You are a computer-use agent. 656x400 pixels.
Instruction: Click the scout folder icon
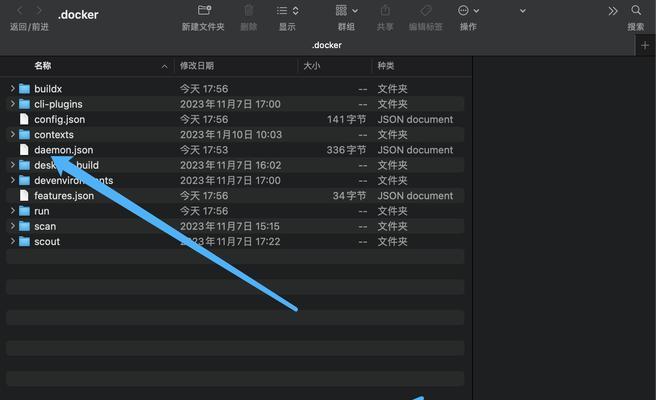tap(24, 241)
